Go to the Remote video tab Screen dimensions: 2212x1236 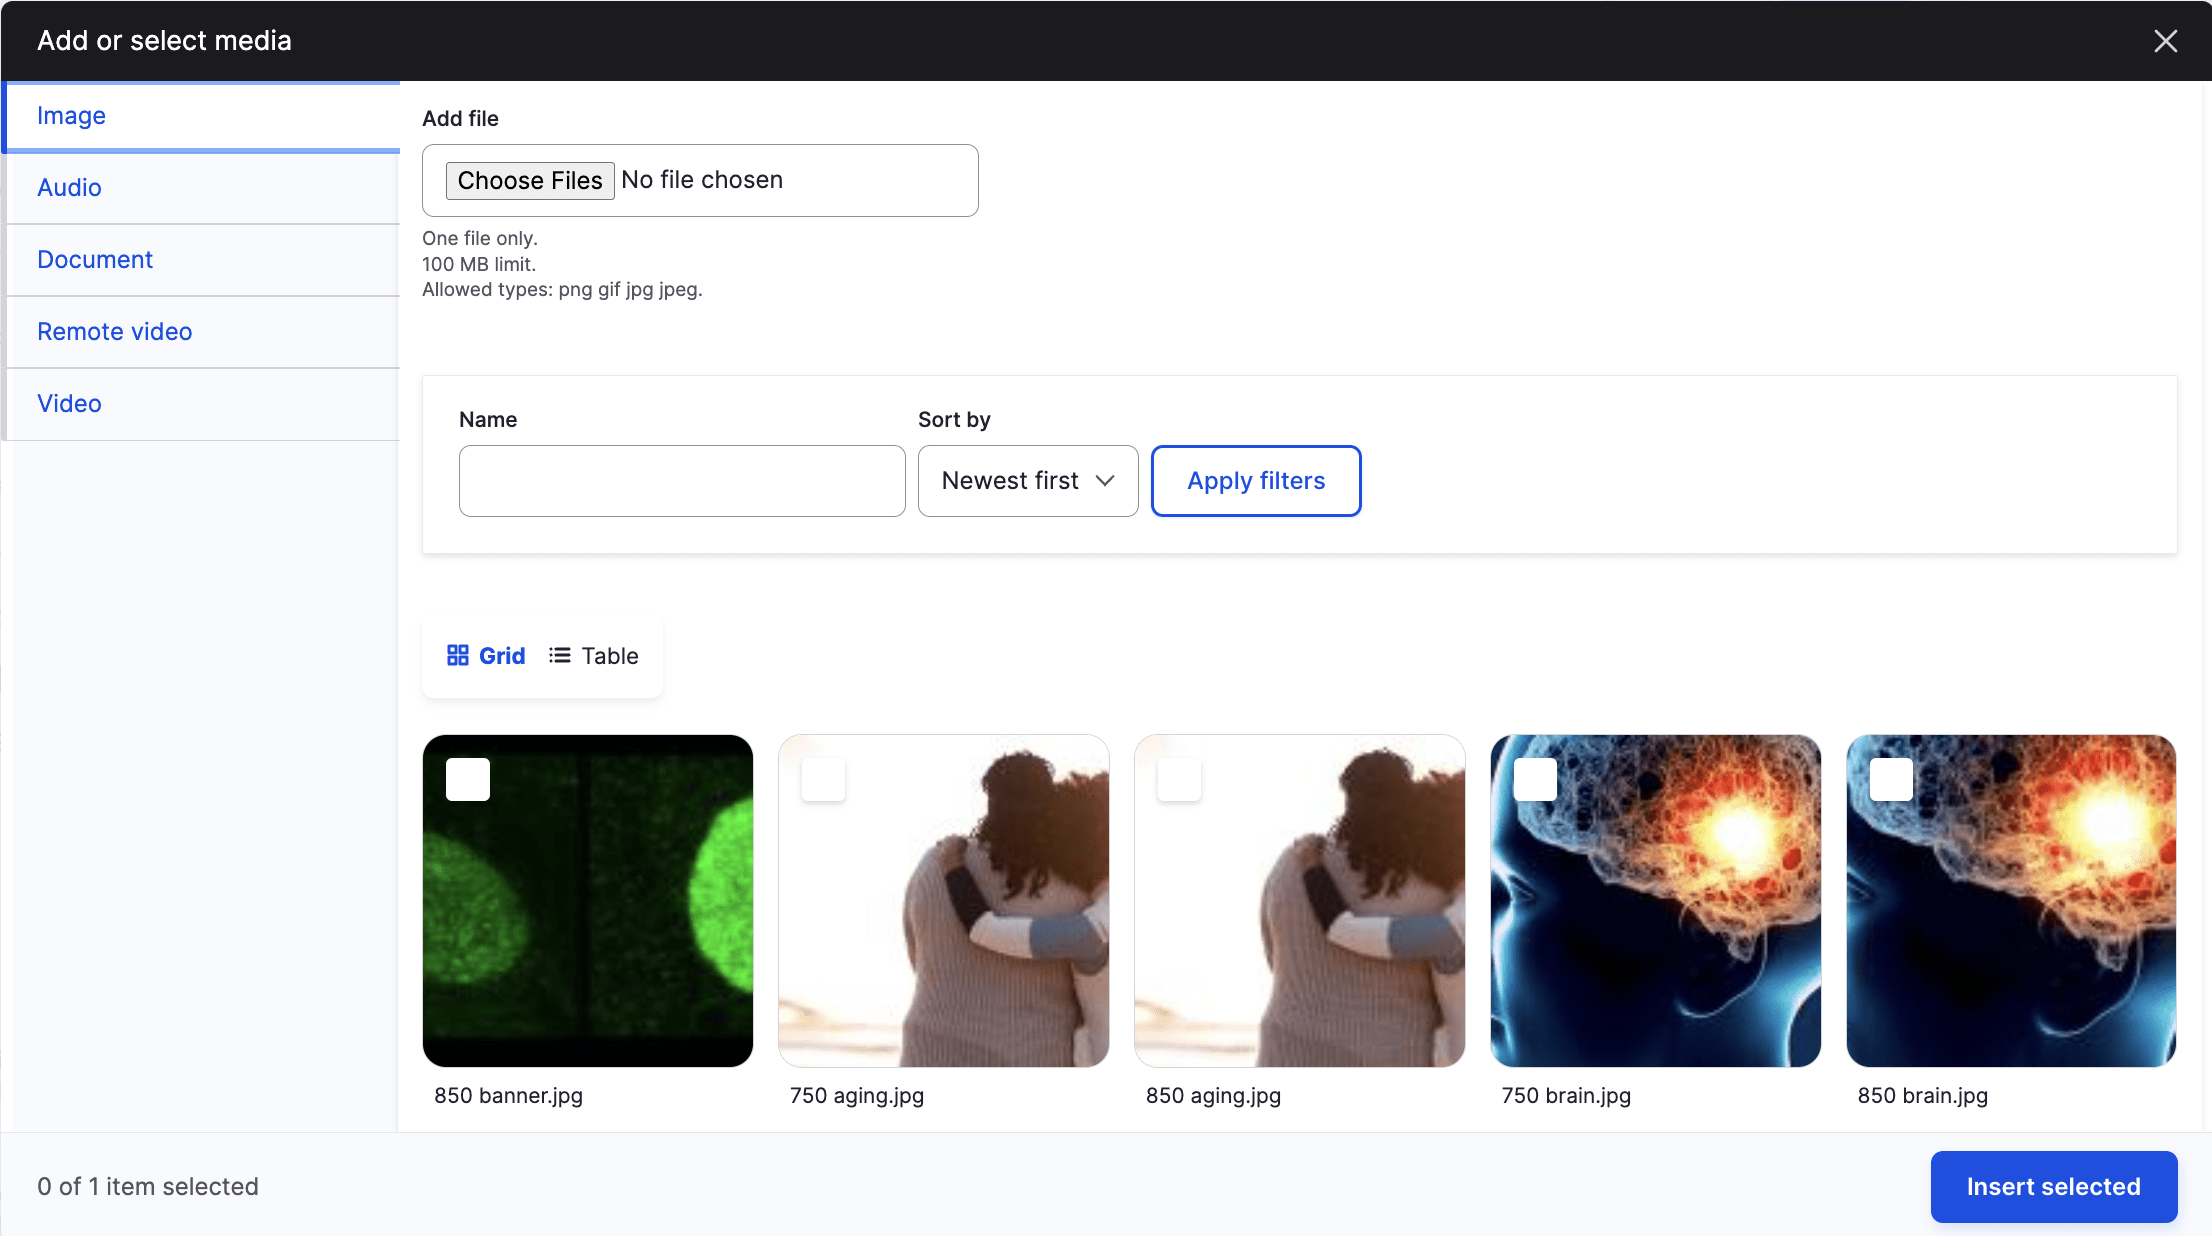click(x=115, y=331)
